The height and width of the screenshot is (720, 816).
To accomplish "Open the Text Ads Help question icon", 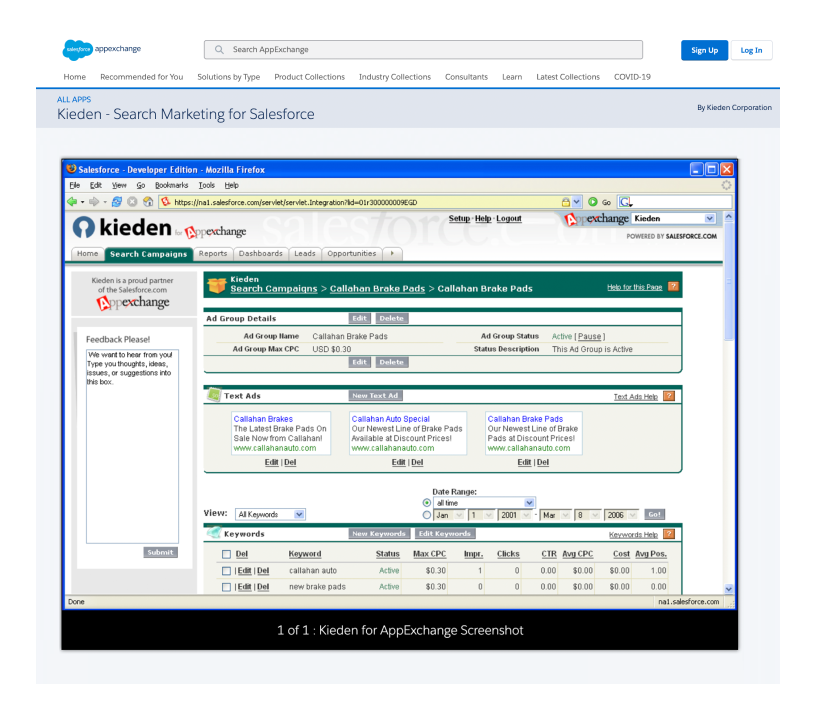I will coord(669,396).
